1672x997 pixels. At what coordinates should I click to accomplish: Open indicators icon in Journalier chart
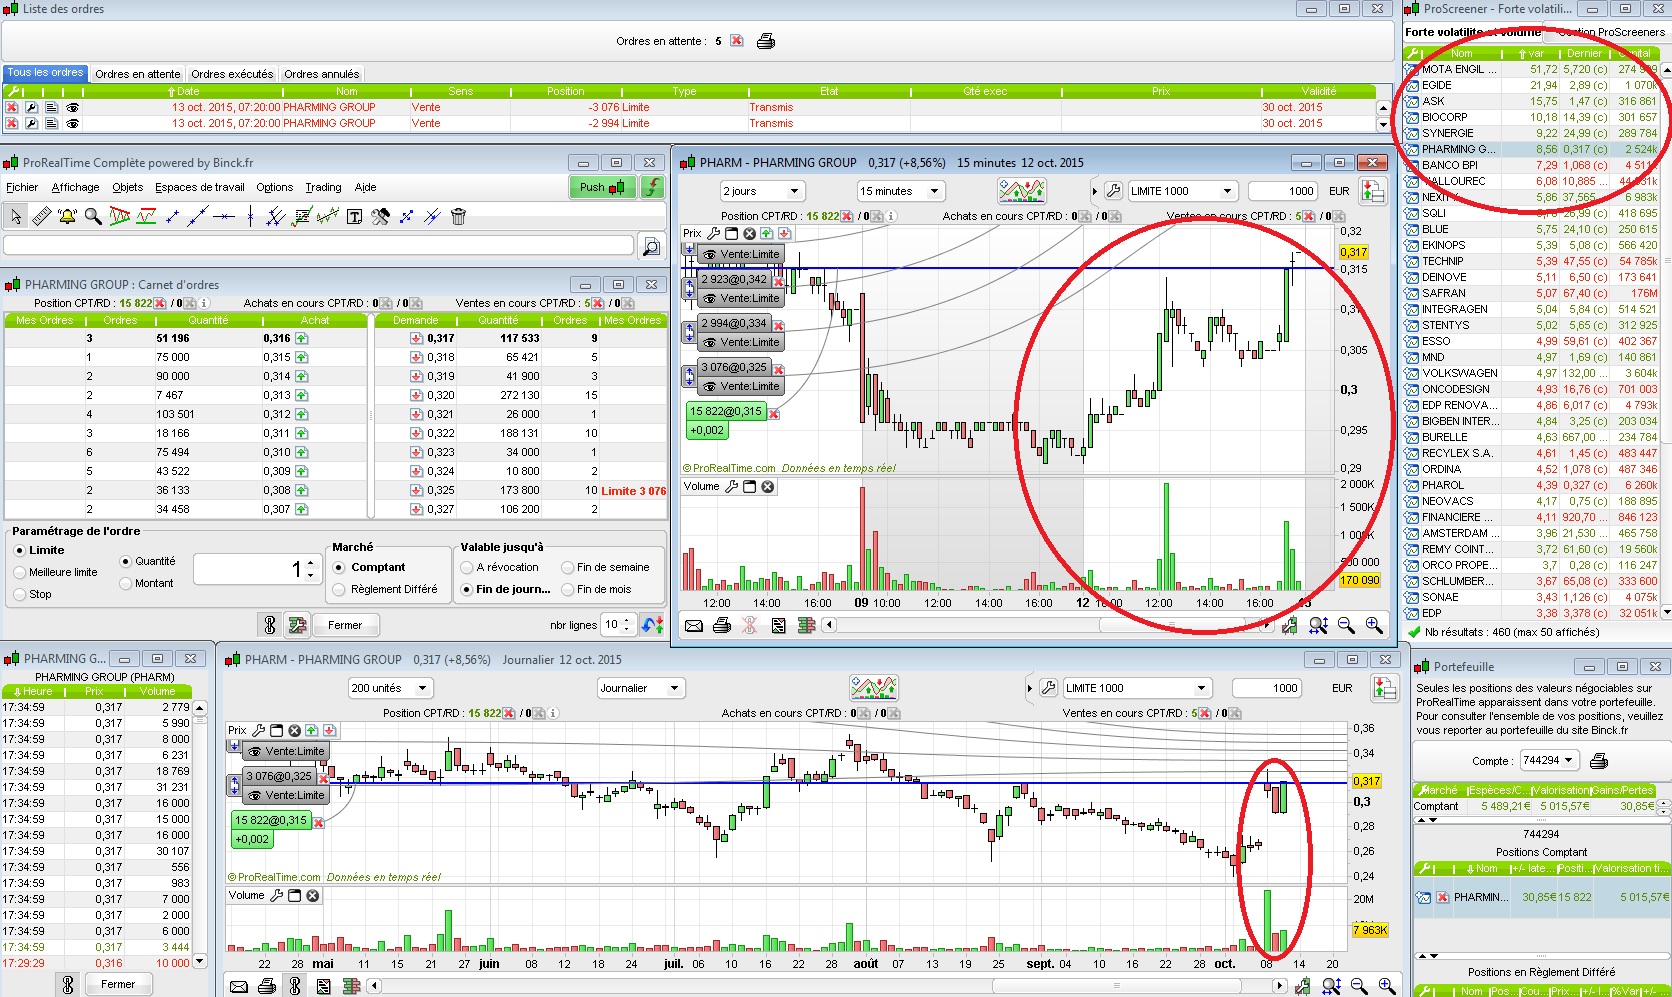[874, 688]
